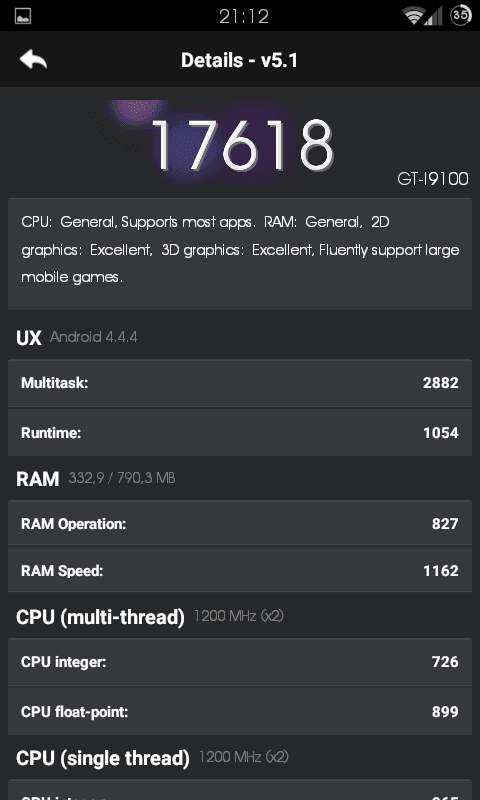Tap the UX Android 4.4.4 section header
480x800 pixels.
77,338
